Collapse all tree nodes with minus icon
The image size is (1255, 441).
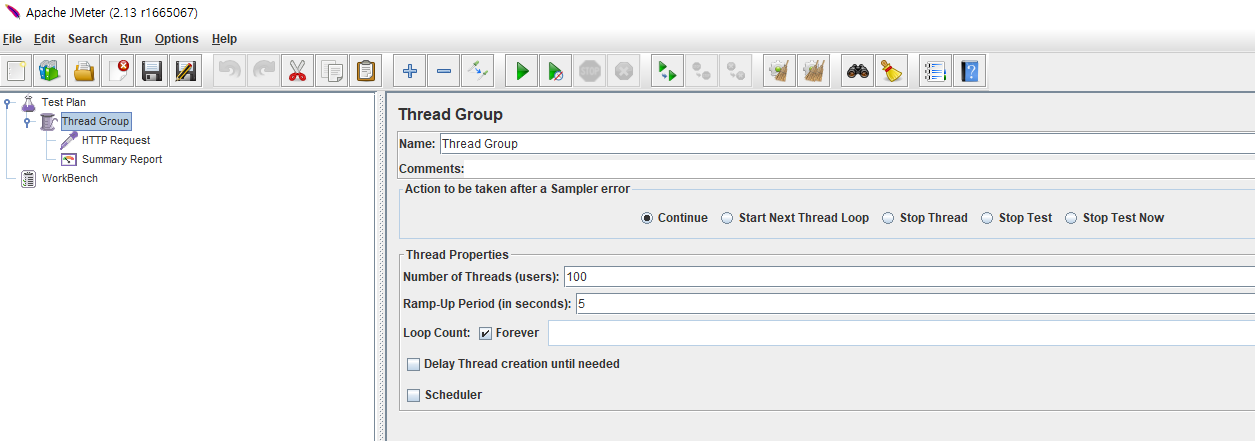coord(444,71)
